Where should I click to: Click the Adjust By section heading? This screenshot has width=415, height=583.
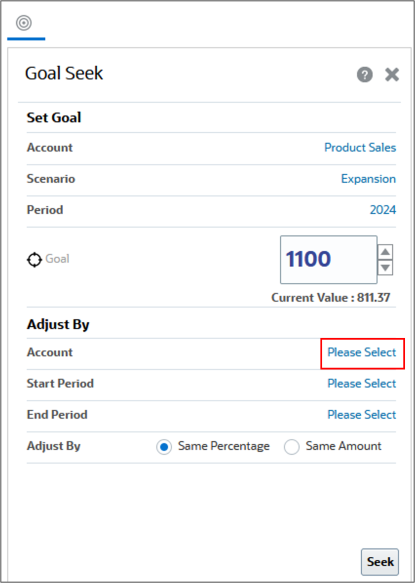click(58, 325)
